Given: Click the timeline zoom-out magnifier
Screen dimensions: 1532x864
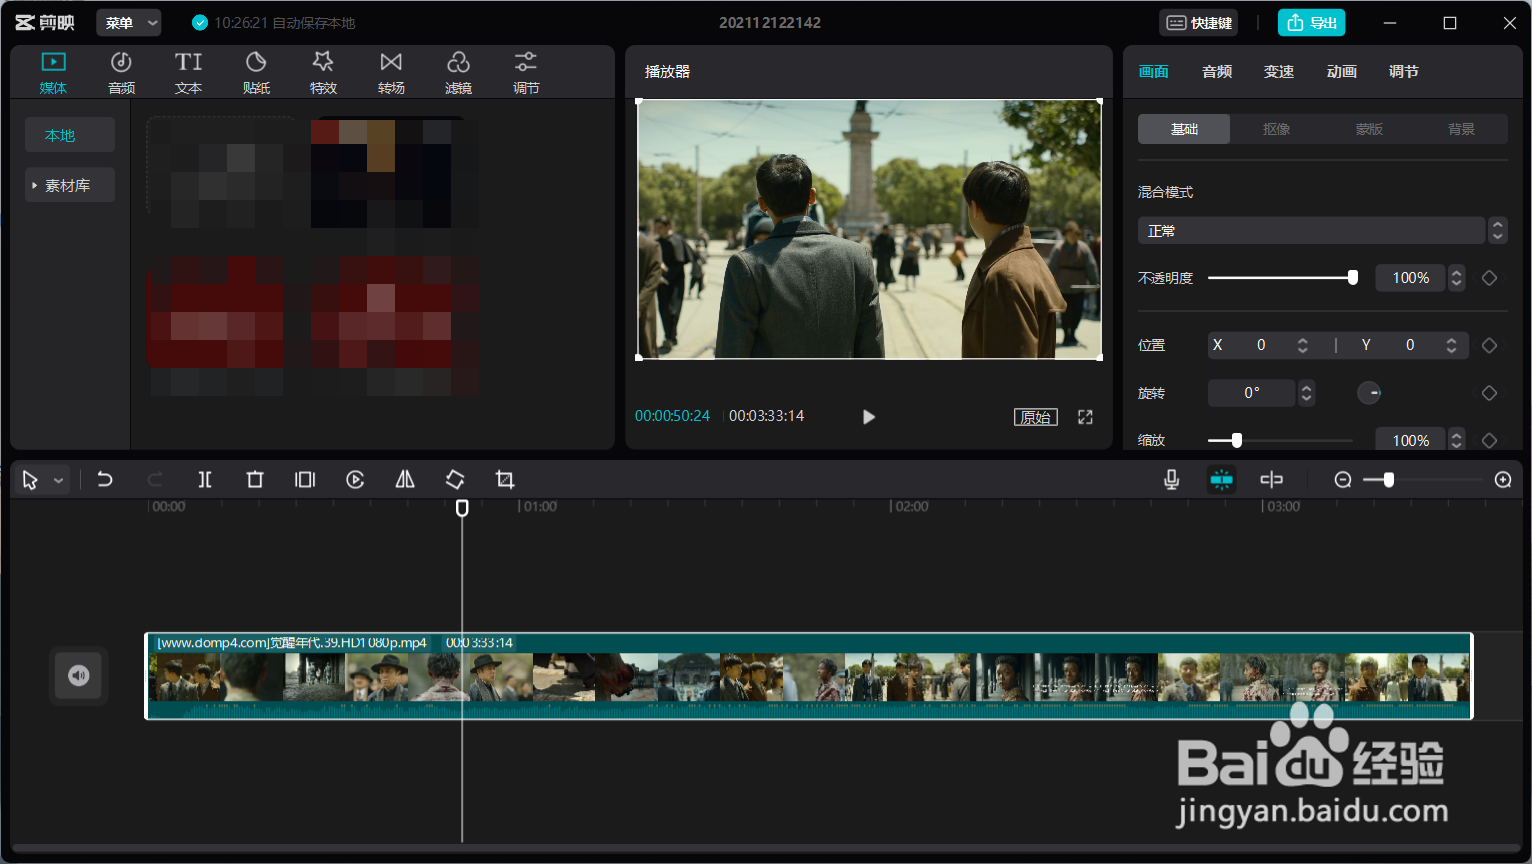Looking at the screenshot, I should click(x=1343, y=480).
